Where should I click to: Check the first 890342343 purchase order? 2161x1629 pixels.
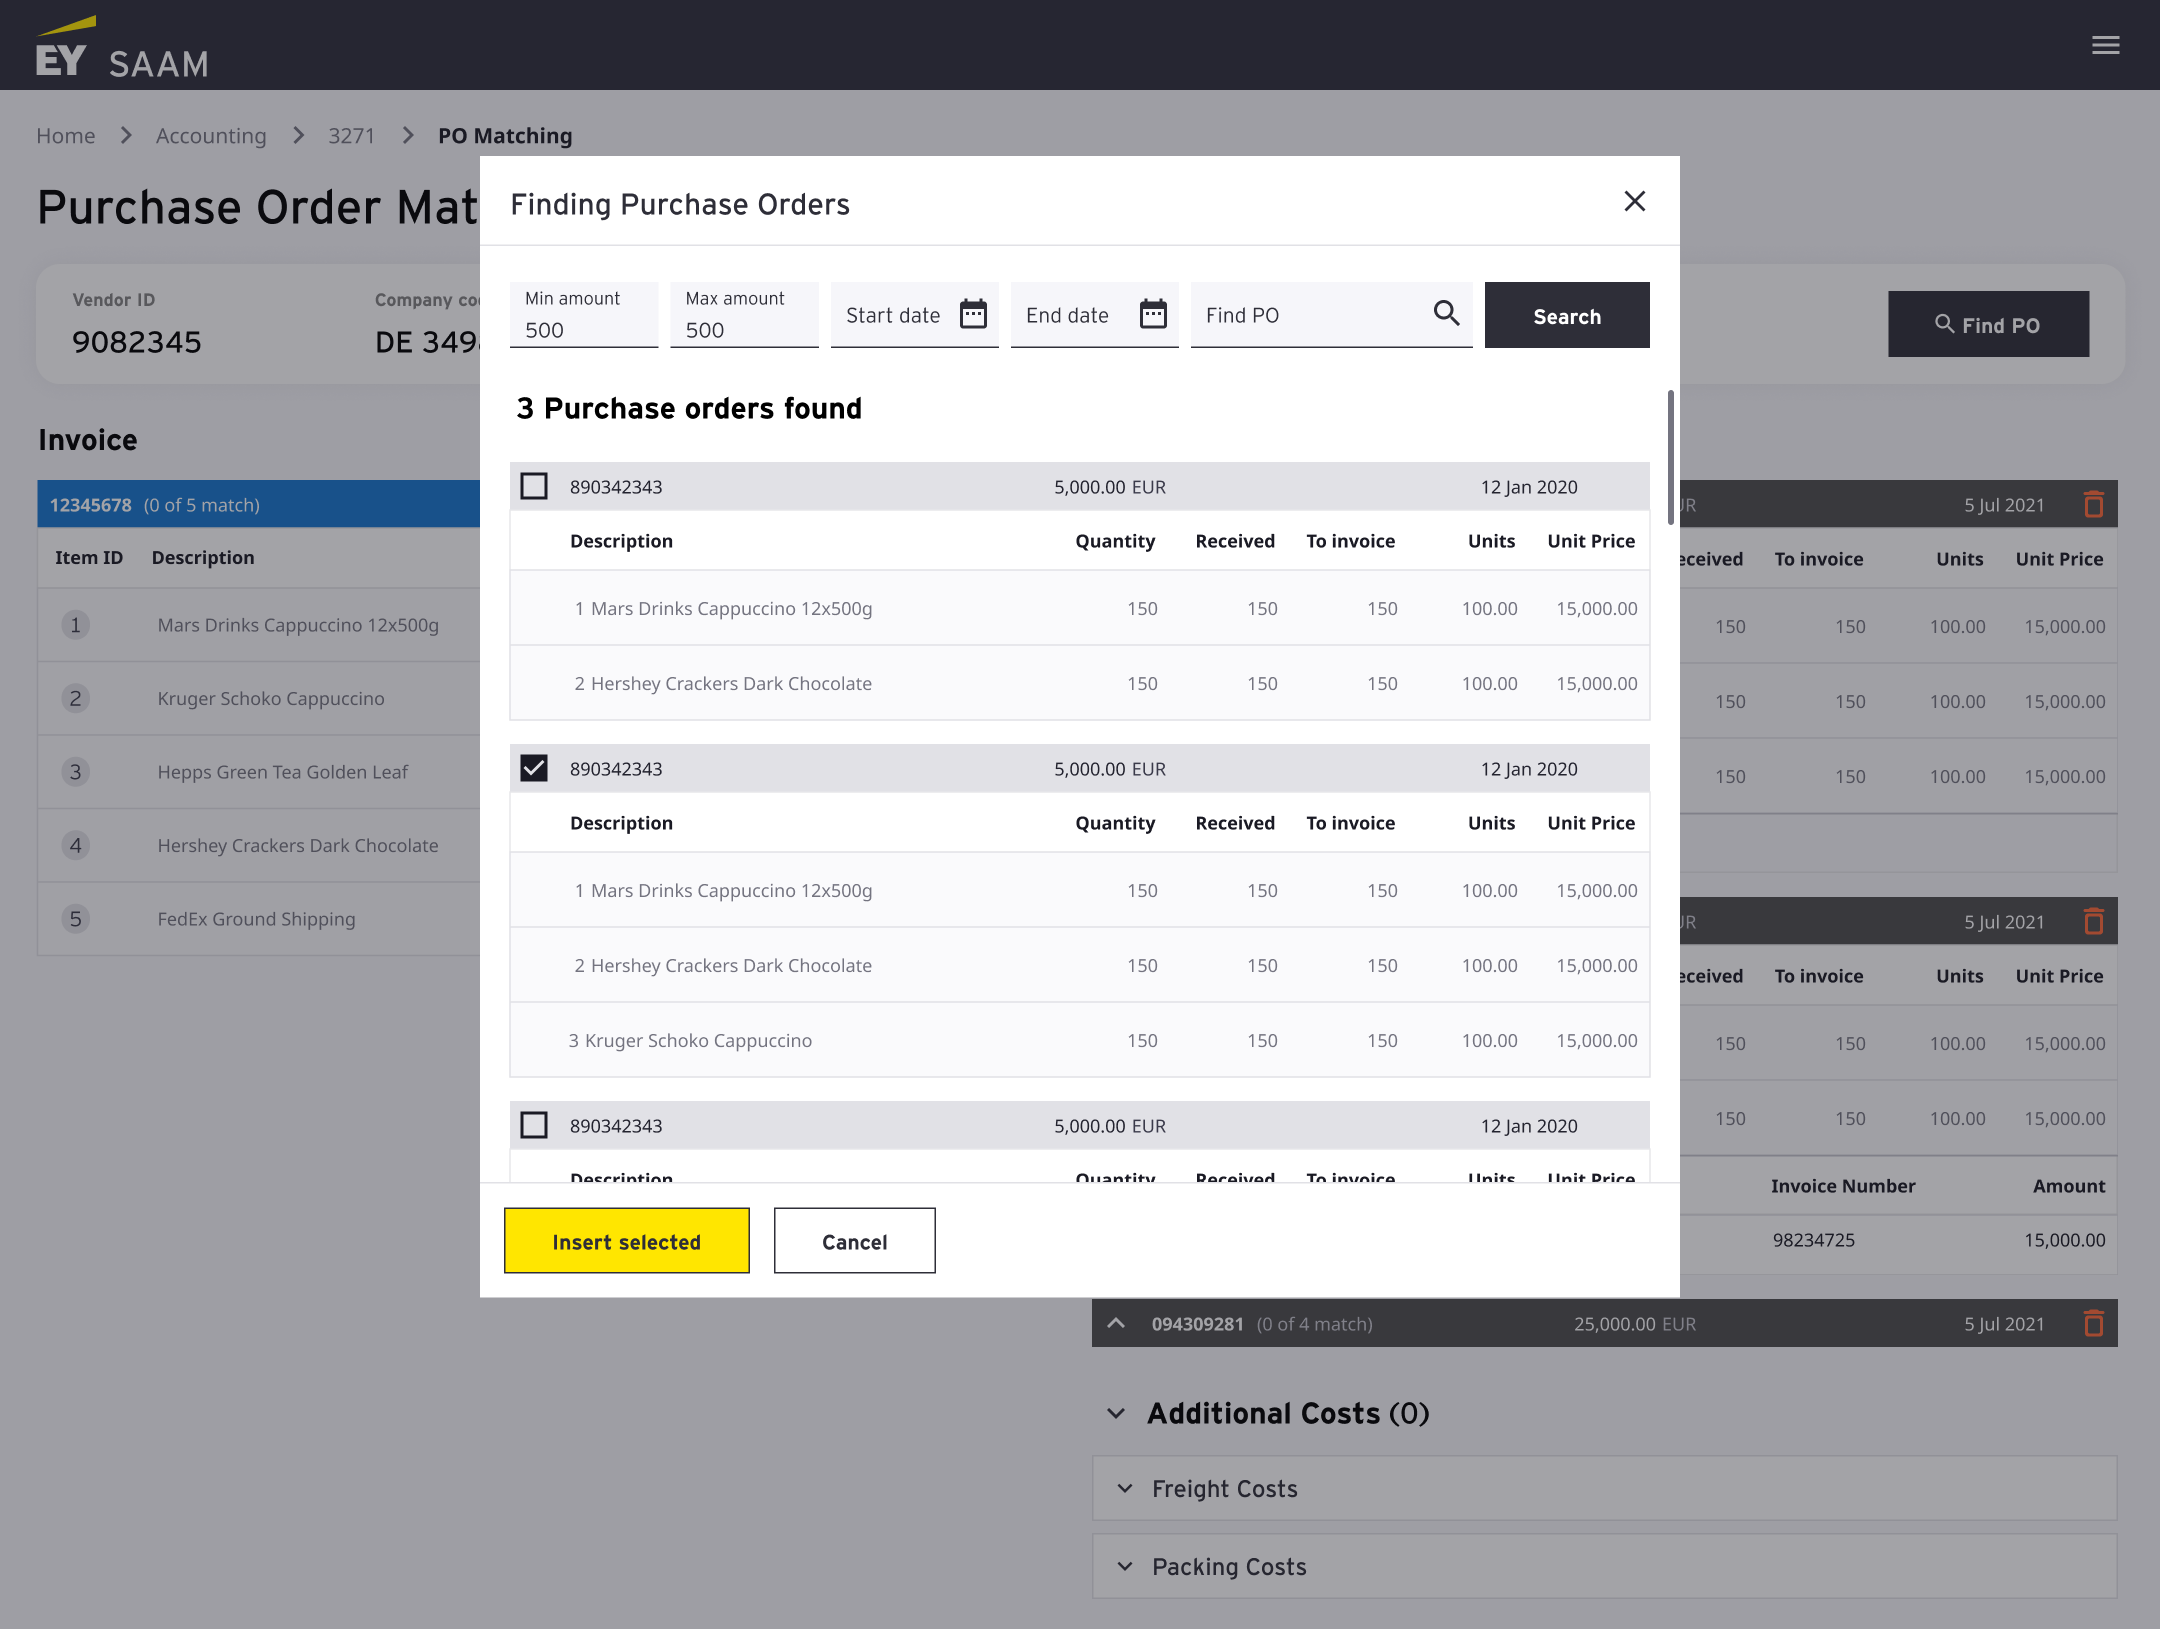coord(534,487)
